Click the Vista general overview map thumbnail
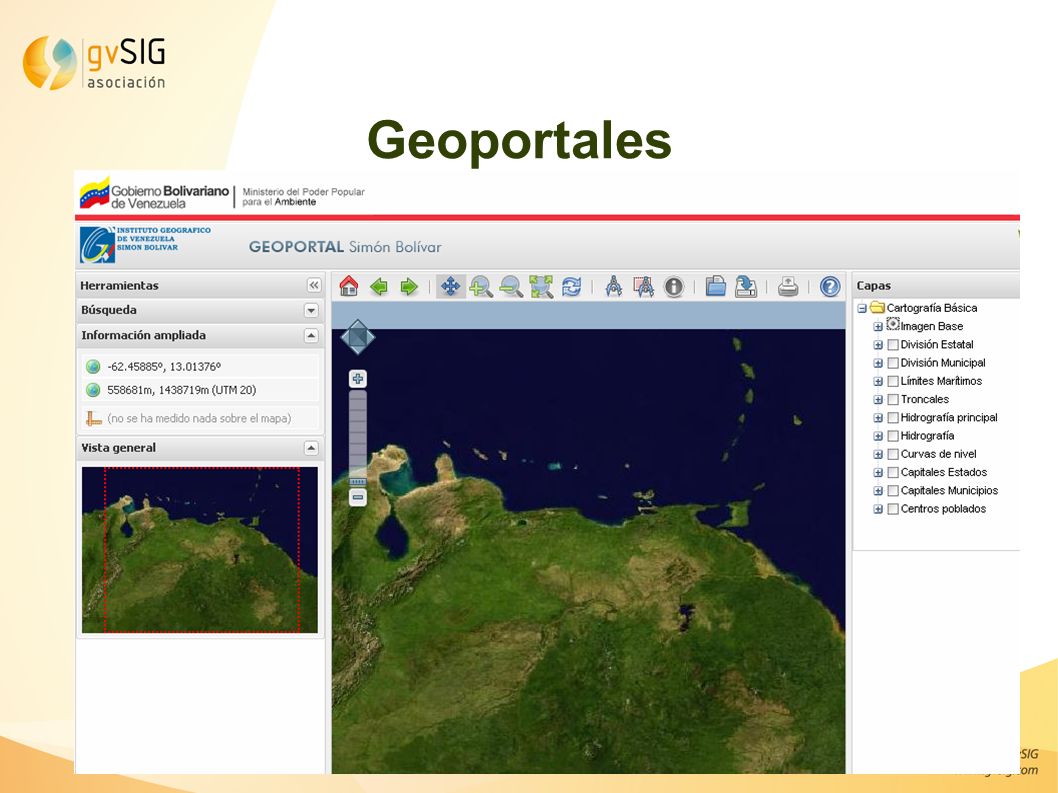This screenshot has width=1058, height=793. [200, 550]
